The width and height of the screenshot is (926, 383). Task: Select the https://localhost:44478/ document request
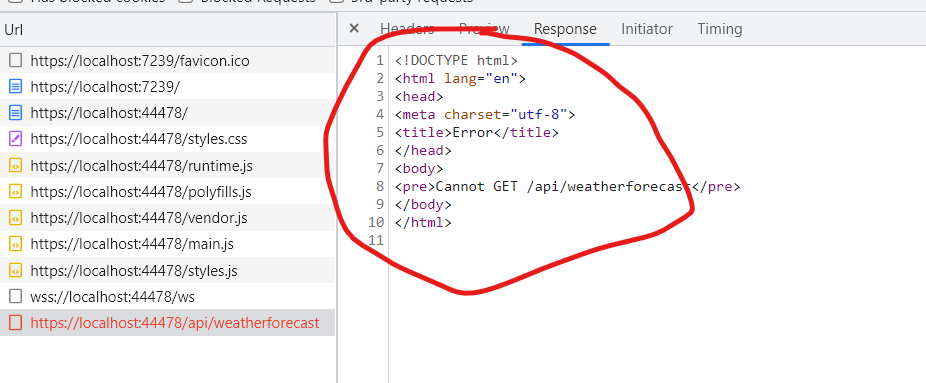tap(167, 112)
